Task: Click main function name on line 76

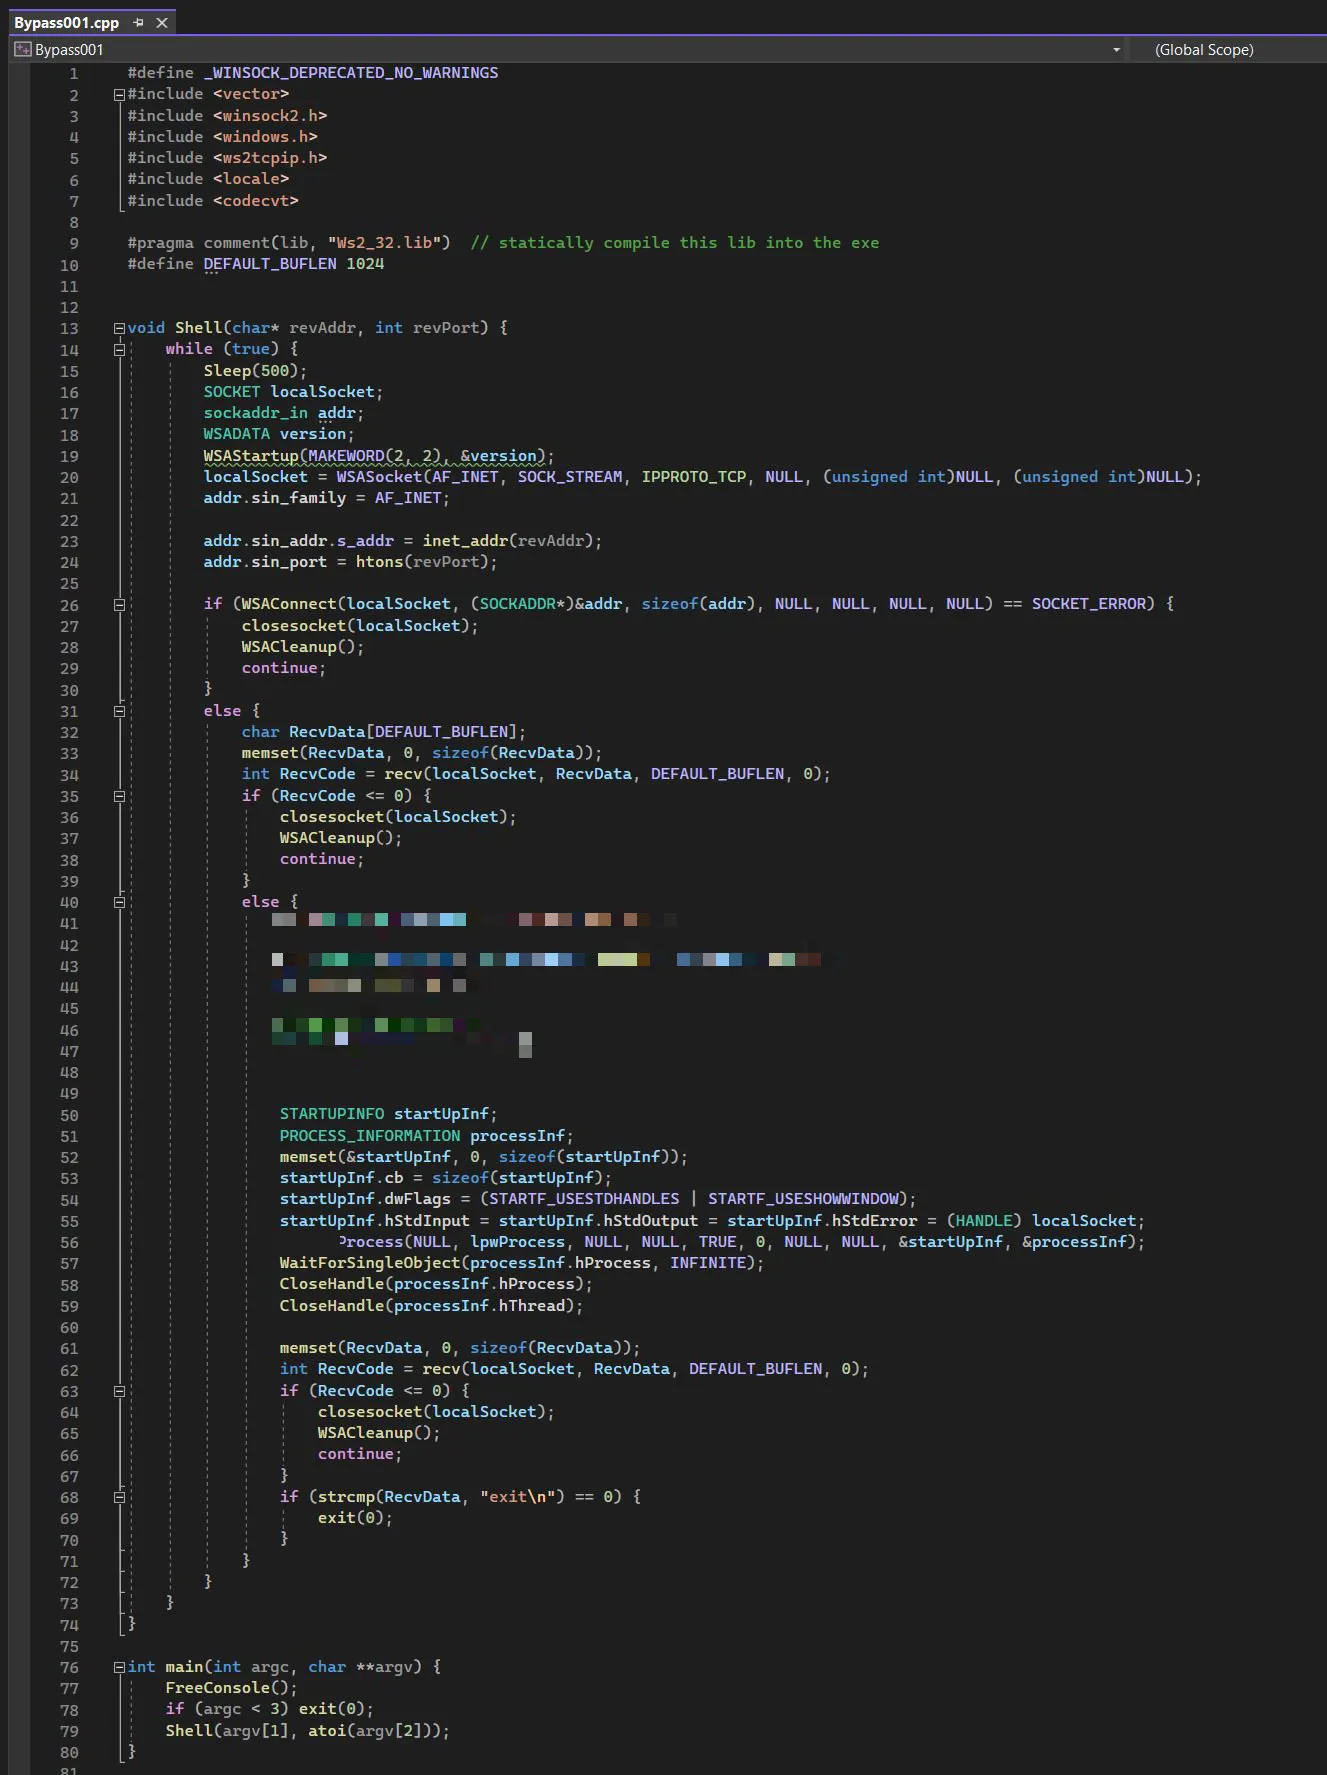Action: pos(184,1667)
